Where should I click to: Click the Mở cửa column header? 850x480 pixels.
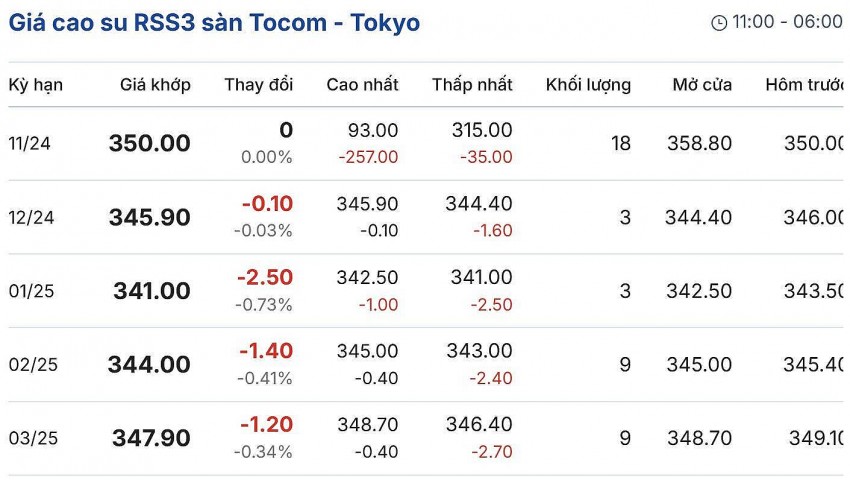click(702, 85)
